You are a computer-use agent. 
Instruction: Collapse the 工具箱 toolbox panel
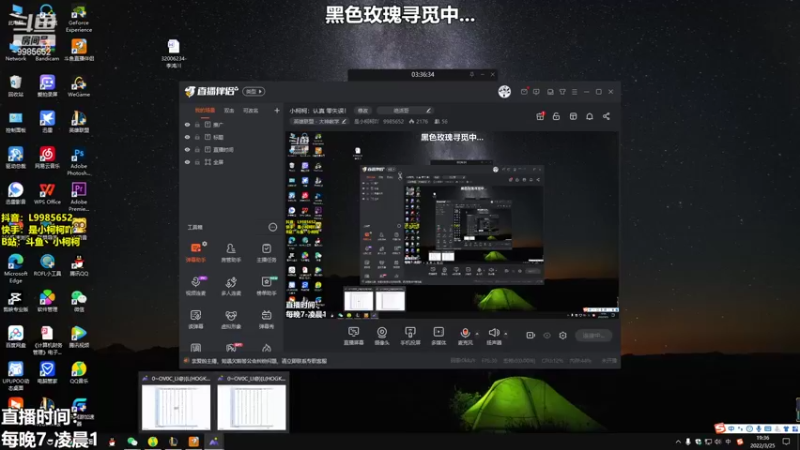coord(273,227)
